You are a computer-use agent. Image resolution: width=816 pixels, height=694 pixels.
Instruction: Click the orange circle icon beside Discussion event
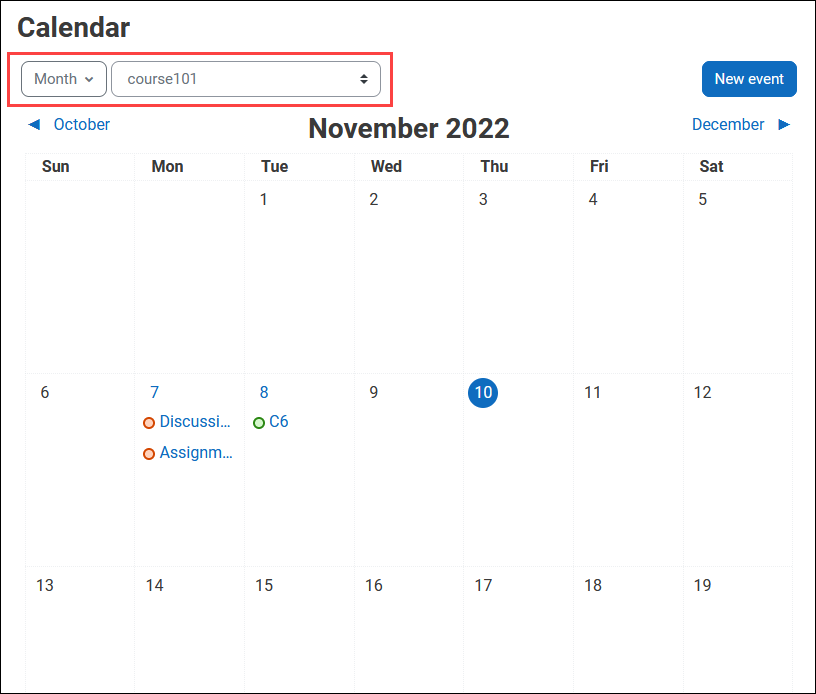pyautogui.click(x=149, y=423)
